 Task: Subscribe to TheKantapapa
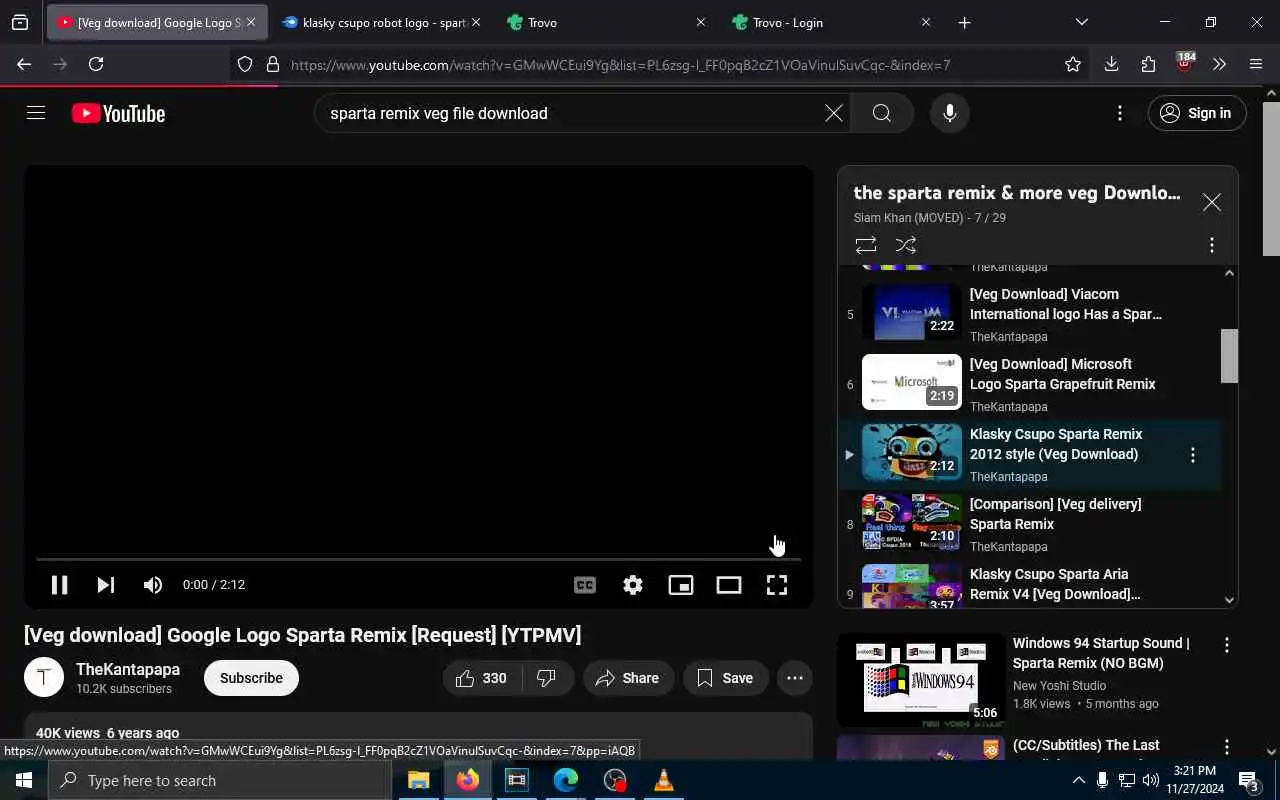point(251,678)
